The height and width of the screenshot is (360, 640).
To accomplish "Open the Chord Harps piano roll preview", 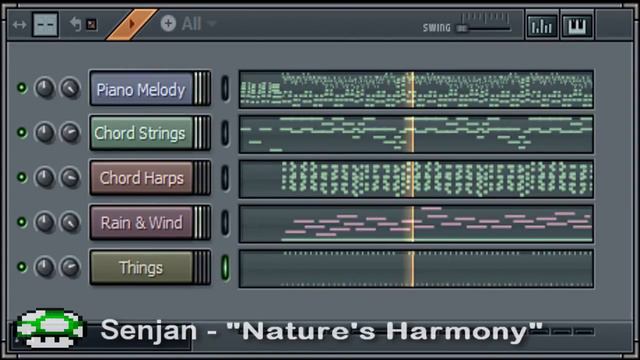I will coord(416,179).
